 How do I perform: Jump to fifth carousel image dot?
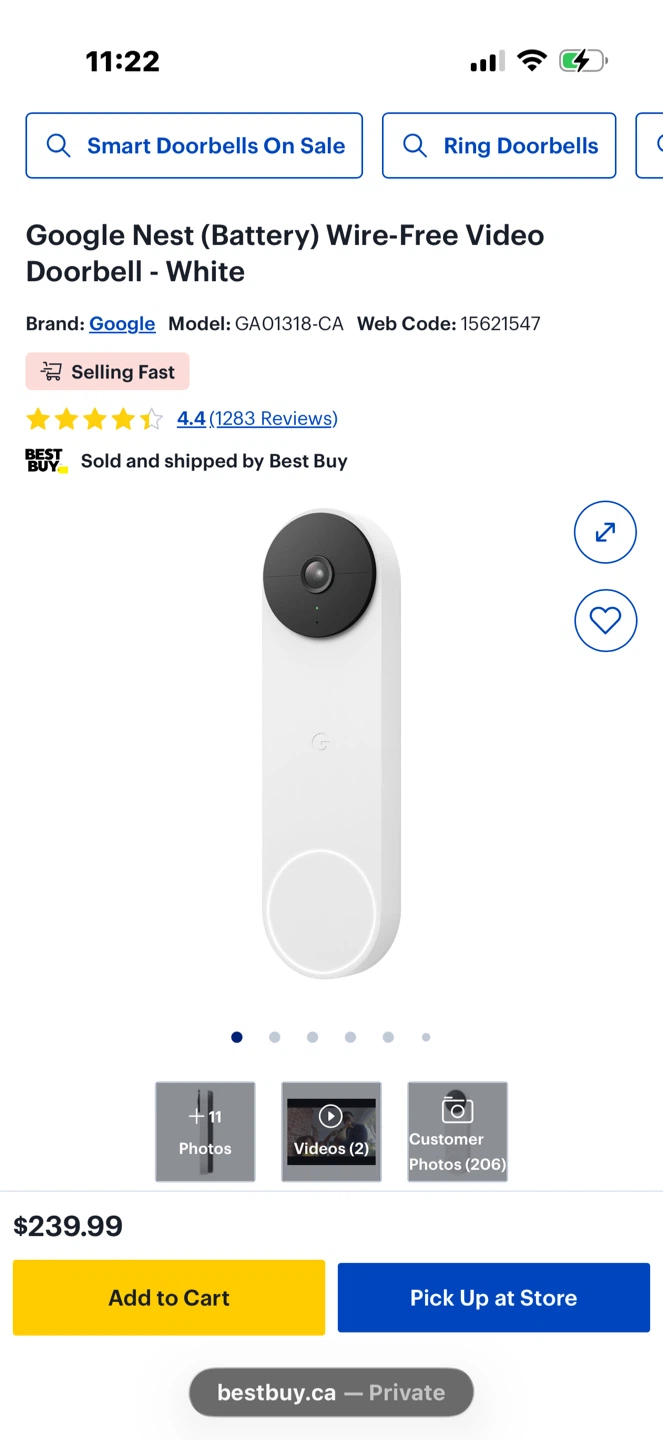[x=388, y=1037]
